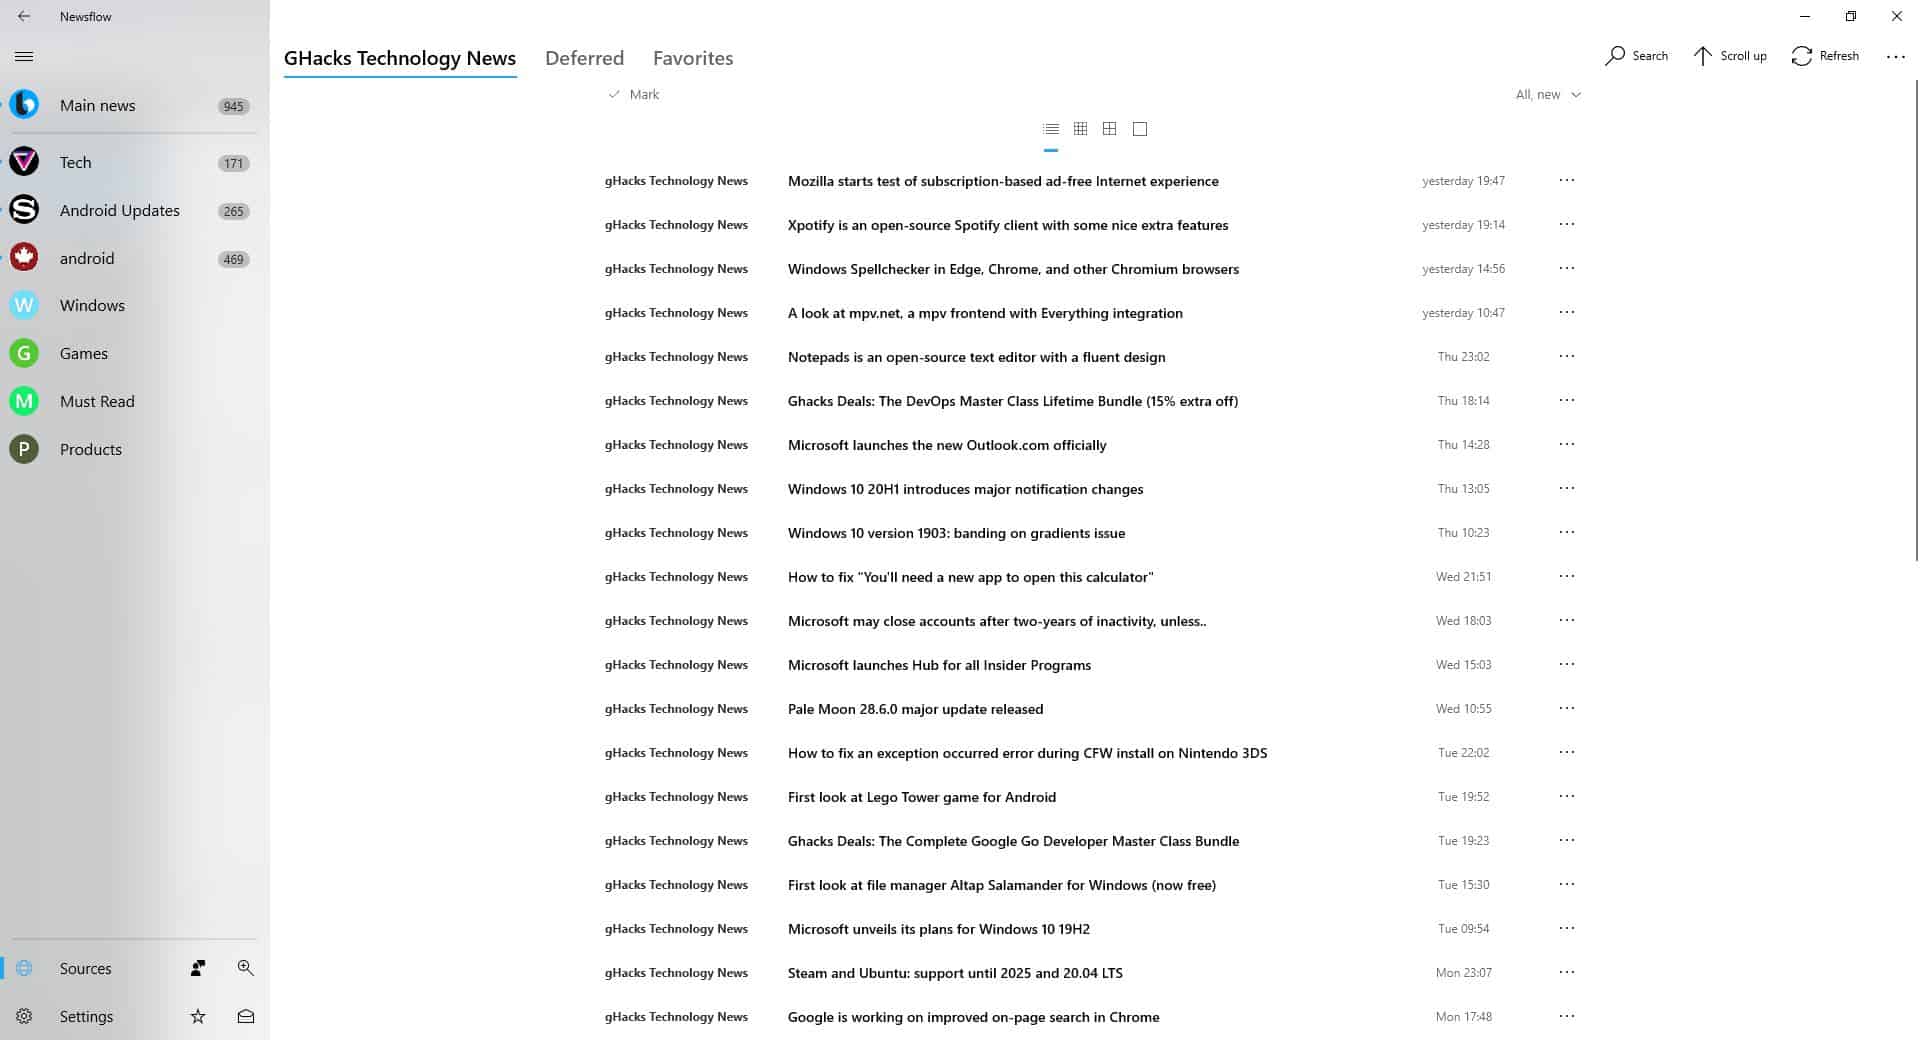The width and height of the screenshot is (1920, 1040).
Task: Open the Chrome on-page search article
Action: pos(973,1017)
